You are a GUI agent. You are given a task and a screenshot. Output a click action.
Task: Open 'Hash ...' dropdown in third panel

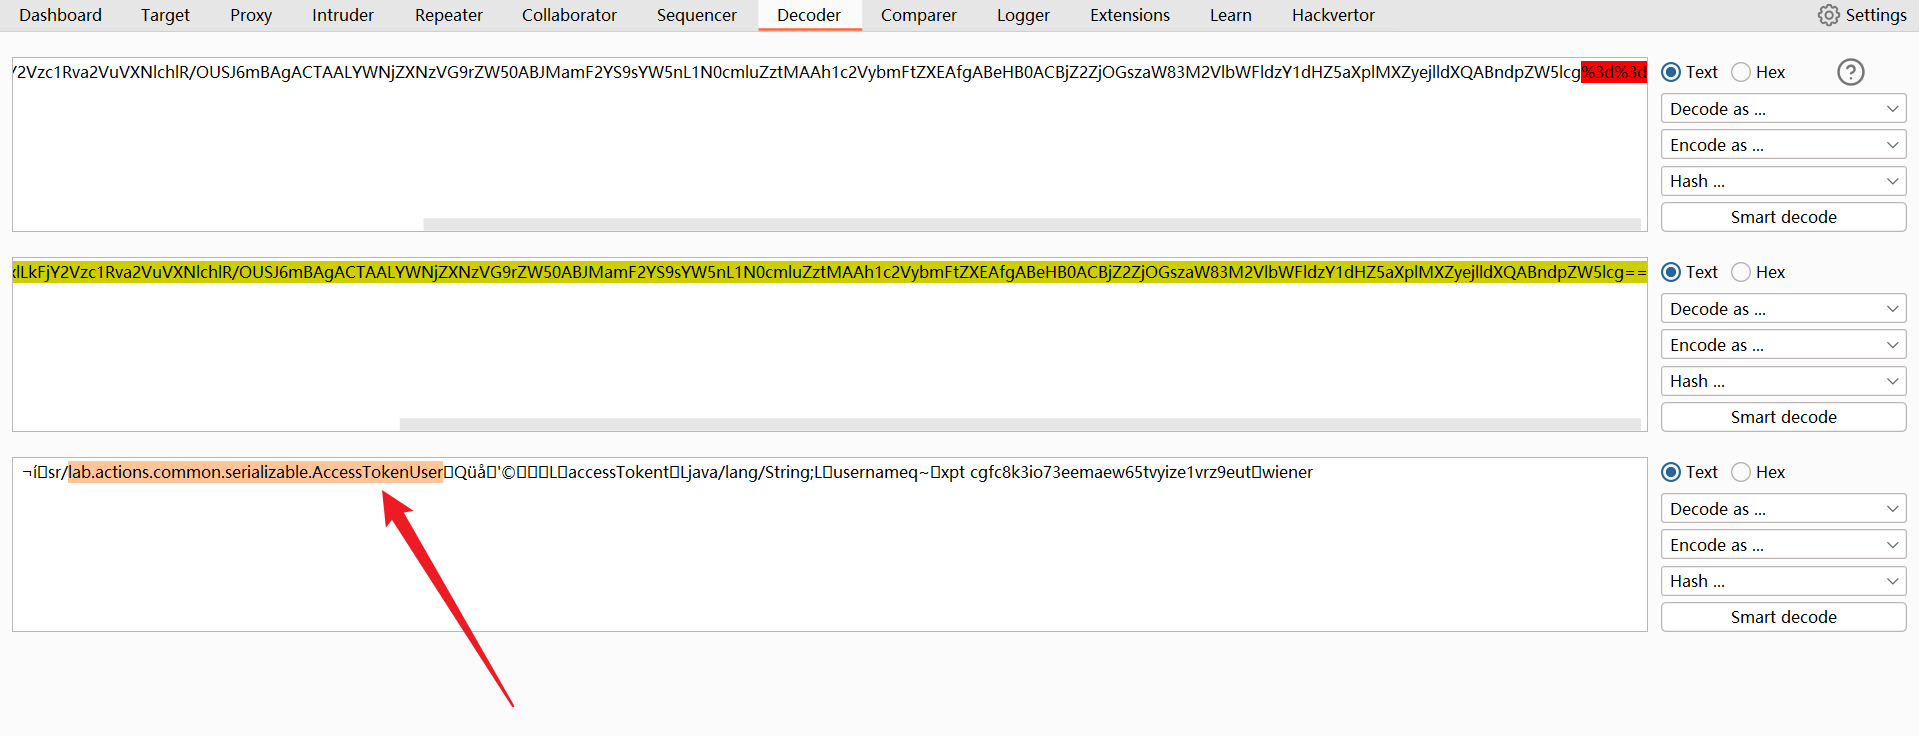[x=1784, y=581]
